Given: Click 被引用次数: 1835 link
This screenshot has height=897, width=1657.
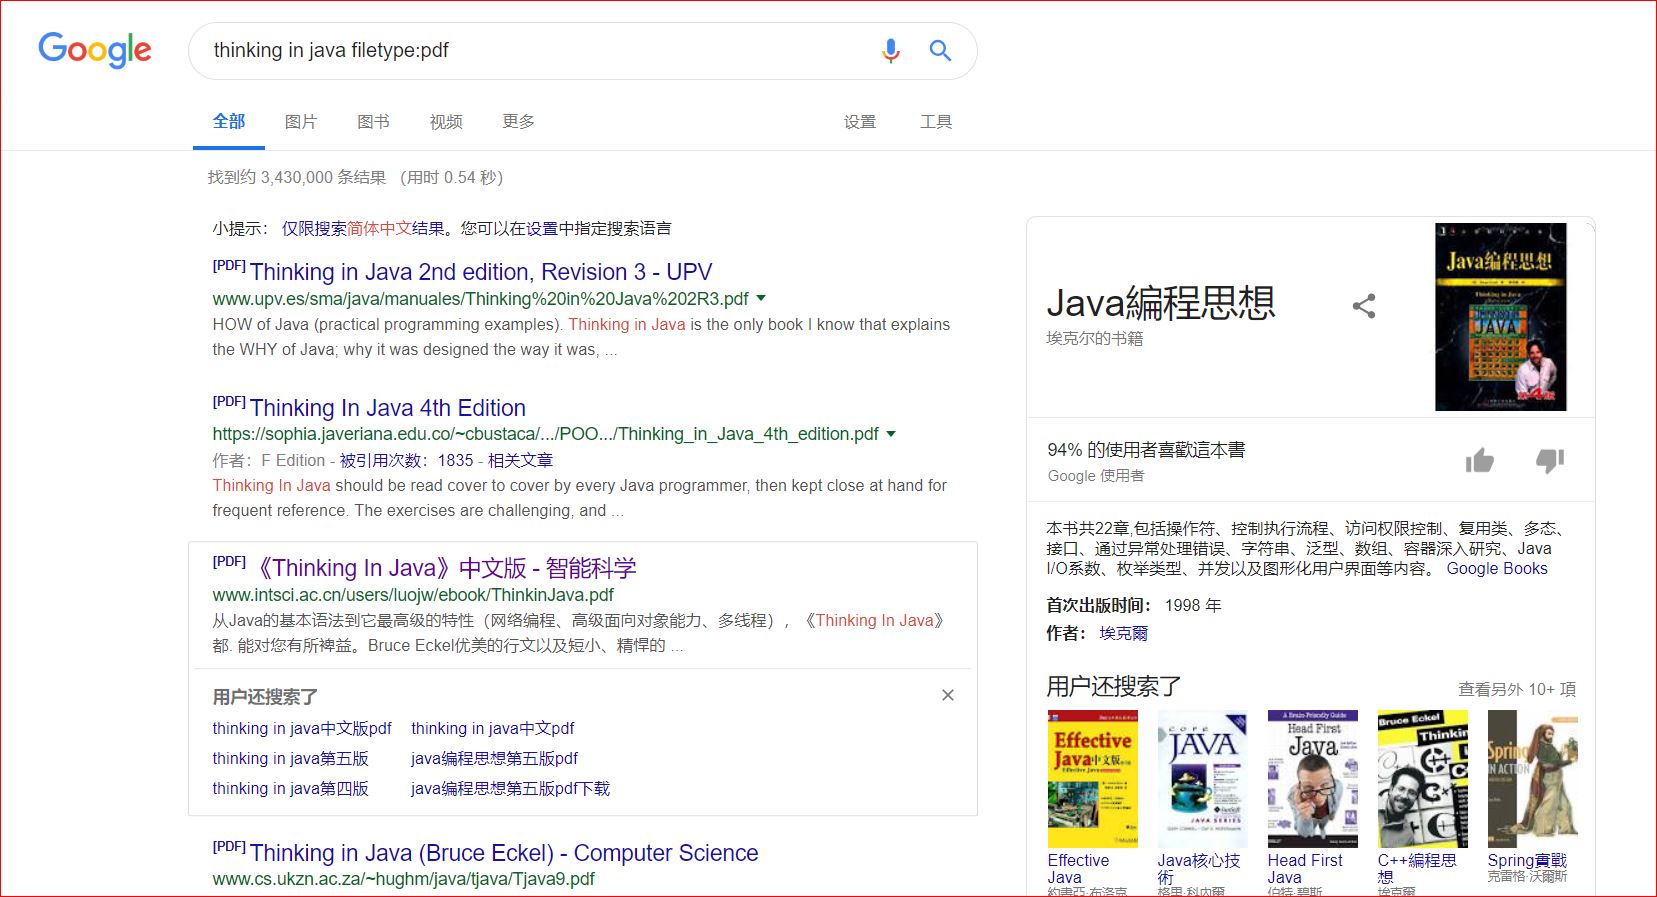Looking at the screenshot, I should coord(406,460).
